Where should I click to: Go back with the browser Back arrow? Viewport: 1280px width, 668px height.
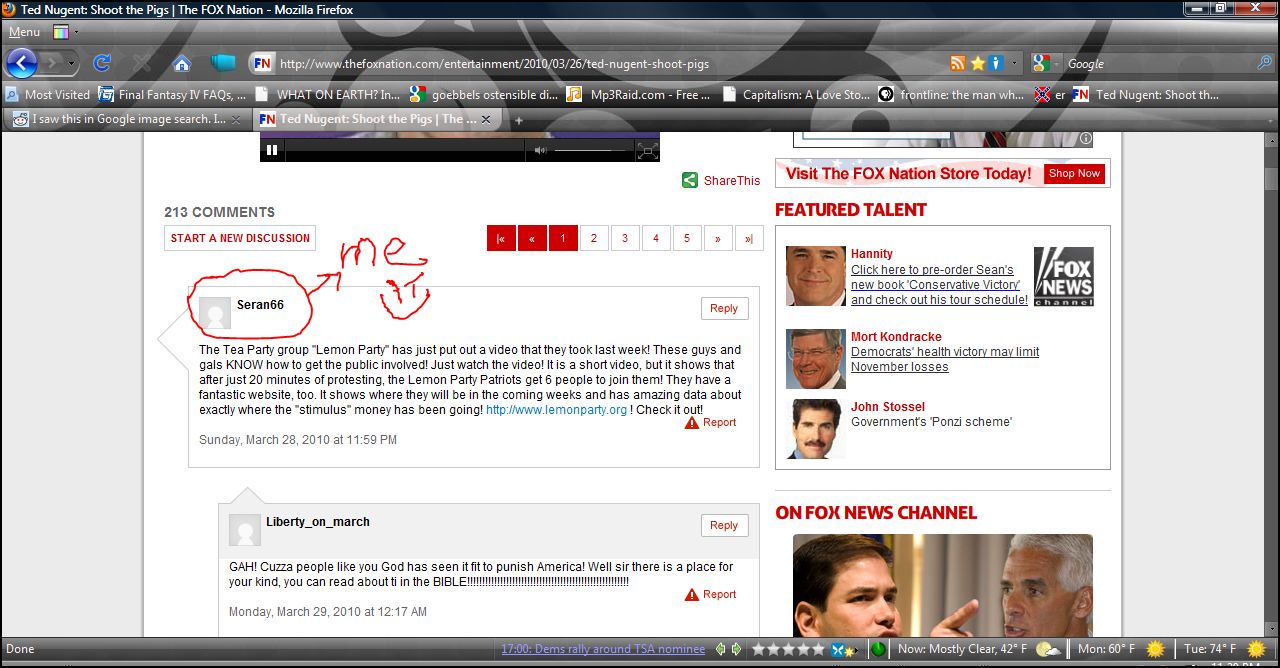click(x=21, y=63)
